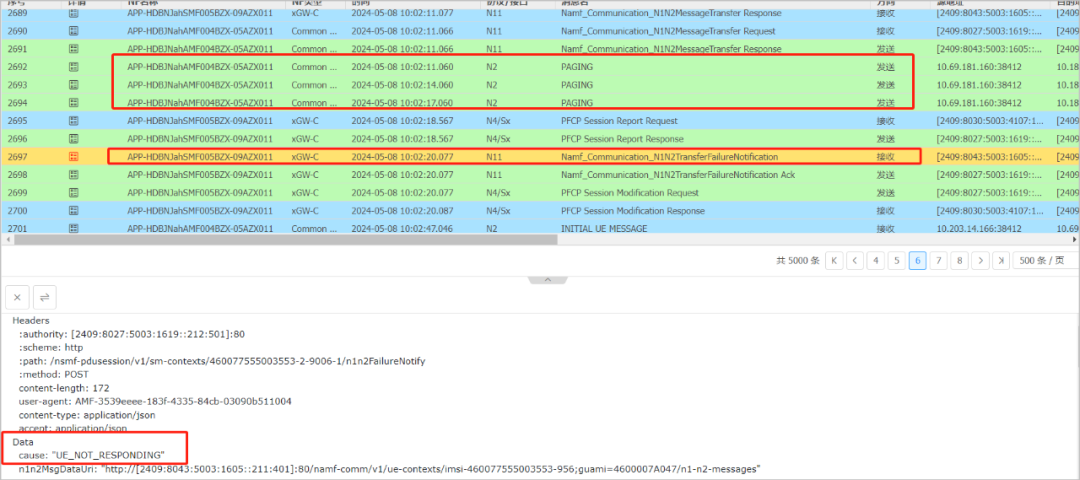Go to the previous page arrow
This screenshot has width=1080, height=480.
(x=855, y=261)
